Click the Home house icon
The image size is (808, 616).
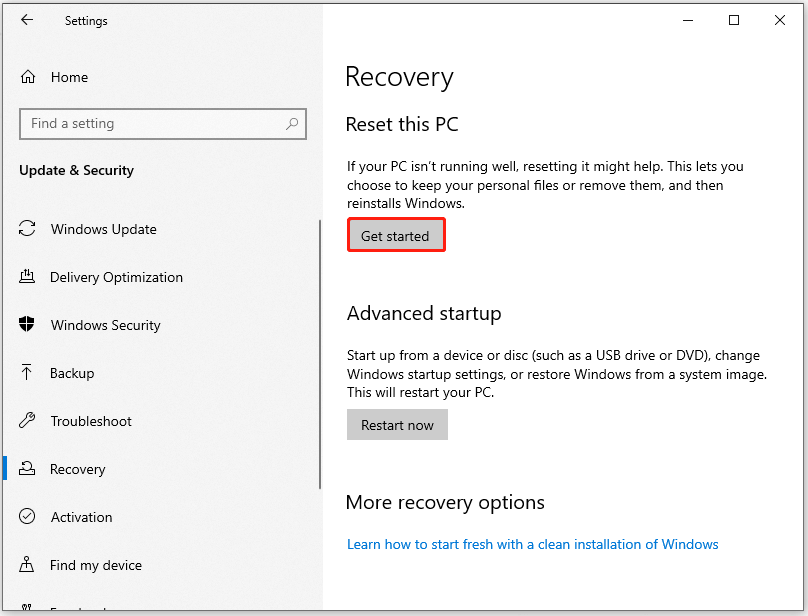point(28,77)
